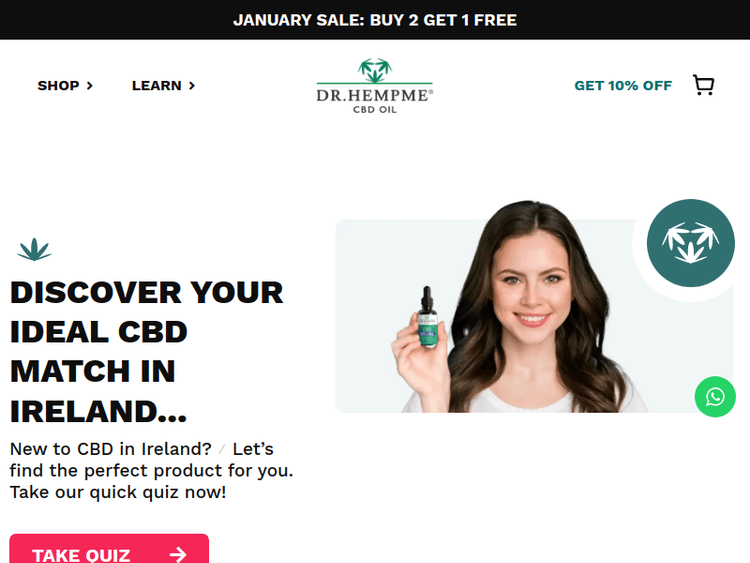The width and height of the screenshot is (750, 563).
Task: Expand the chevron next to LEARN
Action: tap(192, 86)
